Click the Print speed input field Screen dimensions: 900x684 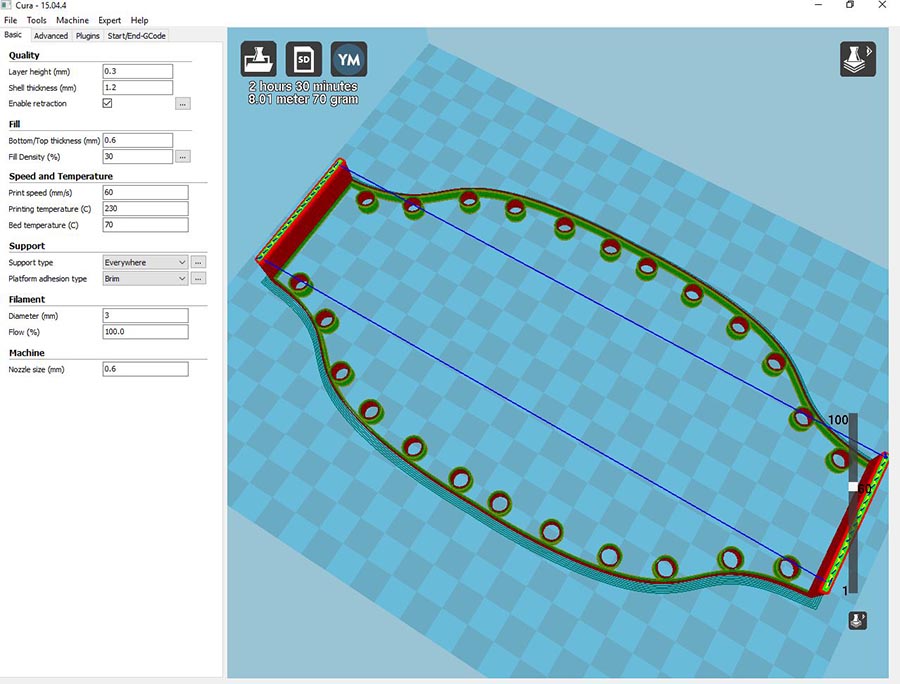145,192
